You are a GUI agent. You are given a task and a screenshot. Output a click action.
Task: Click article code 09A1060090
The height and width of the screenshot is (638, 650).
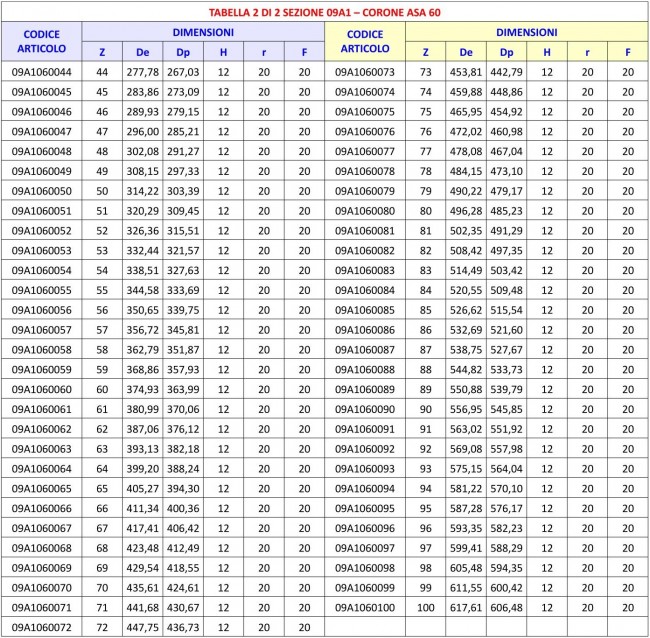(x=365, y=409)
